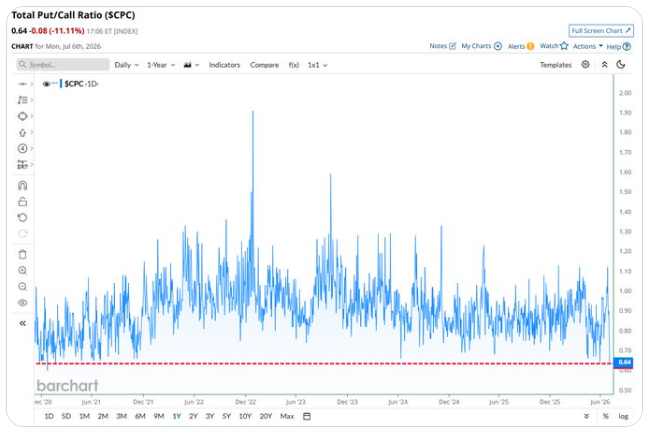The height and width of the screenshot is (427, 651).
Task: Click the trash delete drawings icon
Action: [22, 254]
